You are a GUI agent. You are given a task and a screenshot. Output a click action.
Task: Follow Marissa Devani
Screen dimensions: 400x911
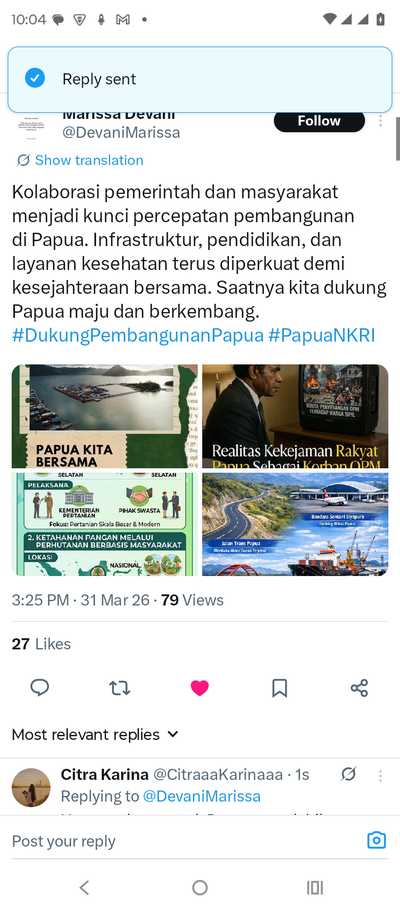coord(319,121)
